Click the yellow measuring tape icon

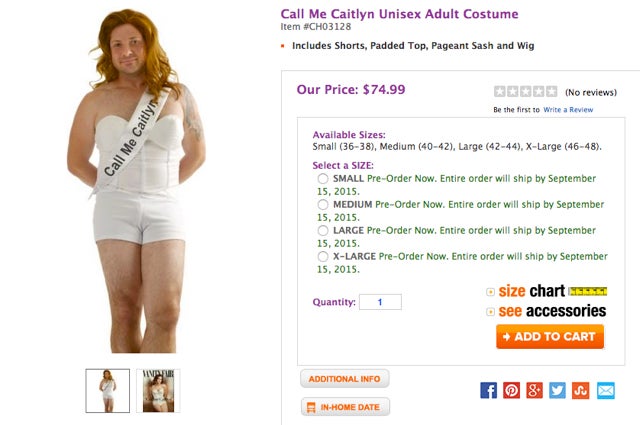tap(588, 291)
